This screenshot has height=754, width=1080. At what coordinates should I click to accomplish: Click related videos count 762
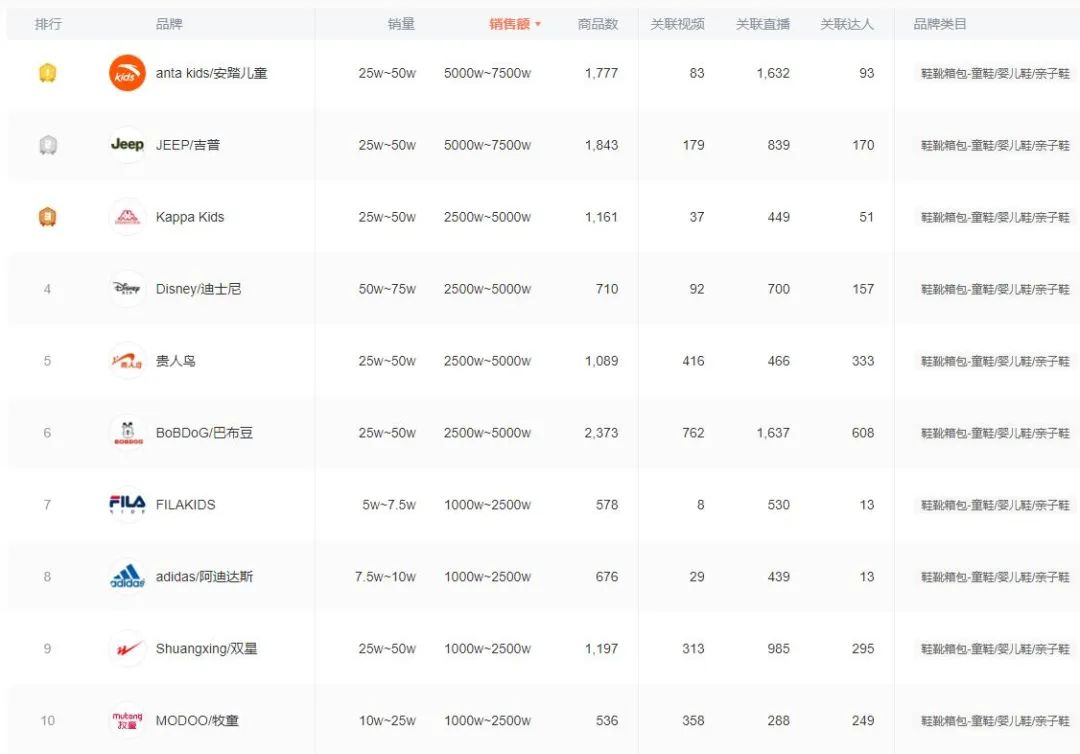(693, 432)
